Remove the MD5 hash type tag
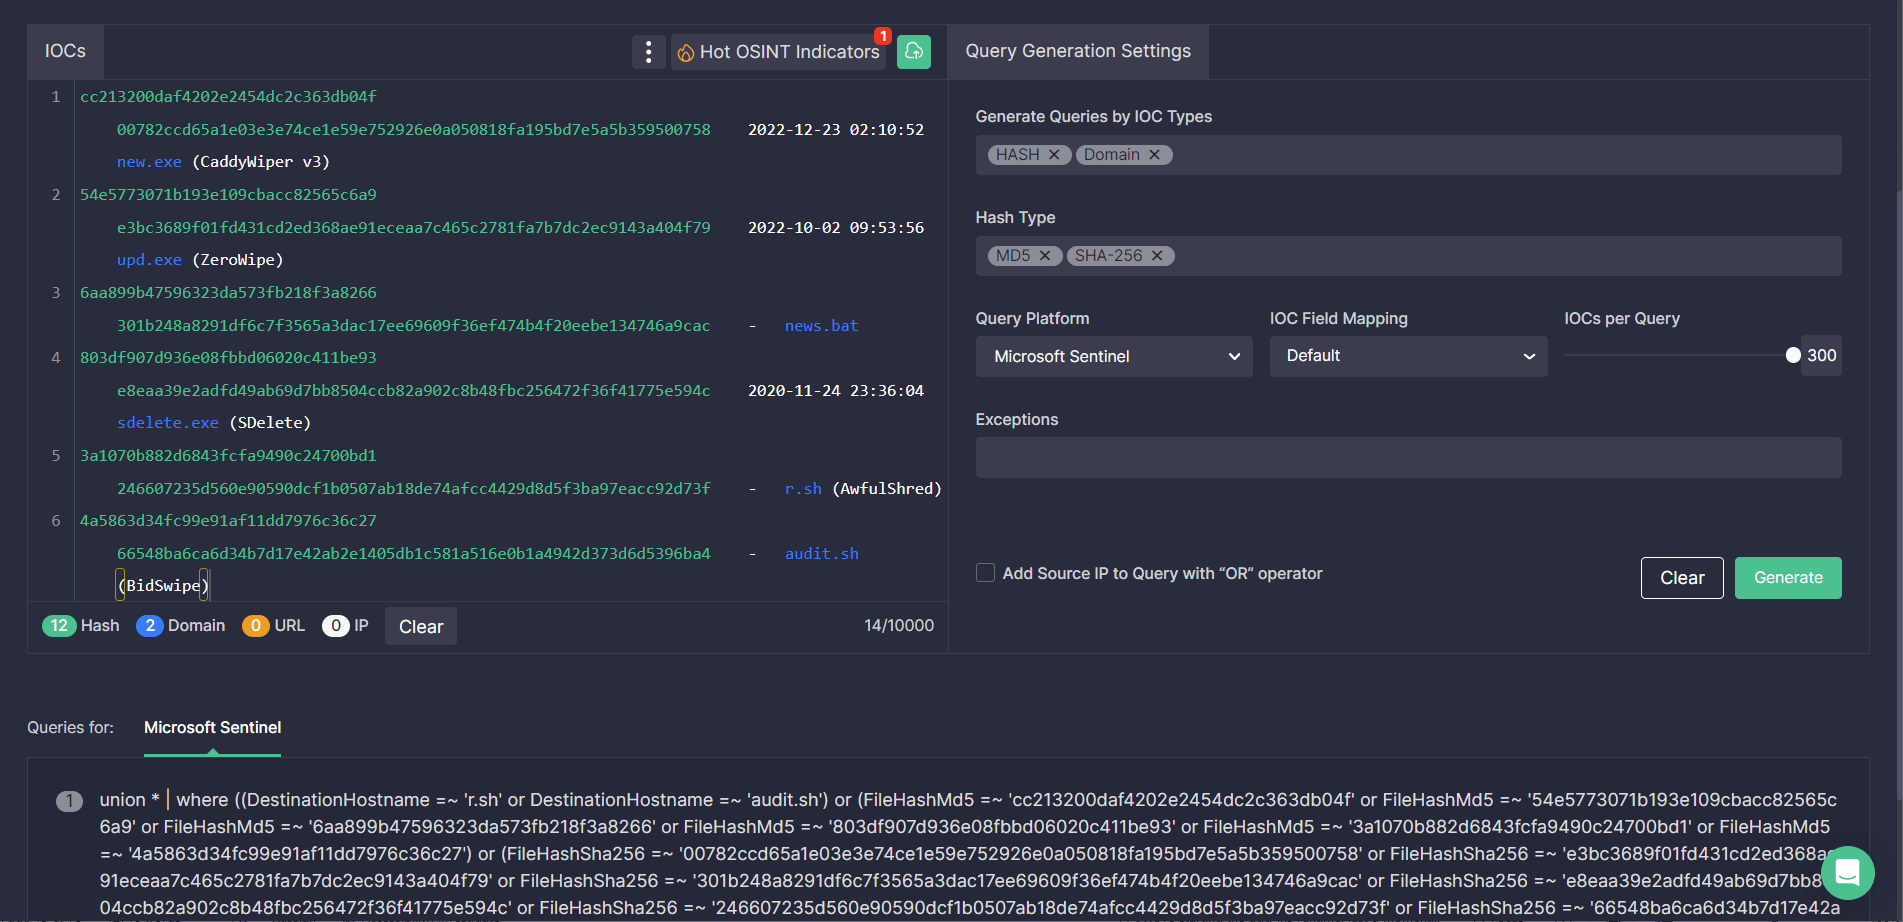The image size is (1903, 922). pyautogui.click(x=1044, y=256)
